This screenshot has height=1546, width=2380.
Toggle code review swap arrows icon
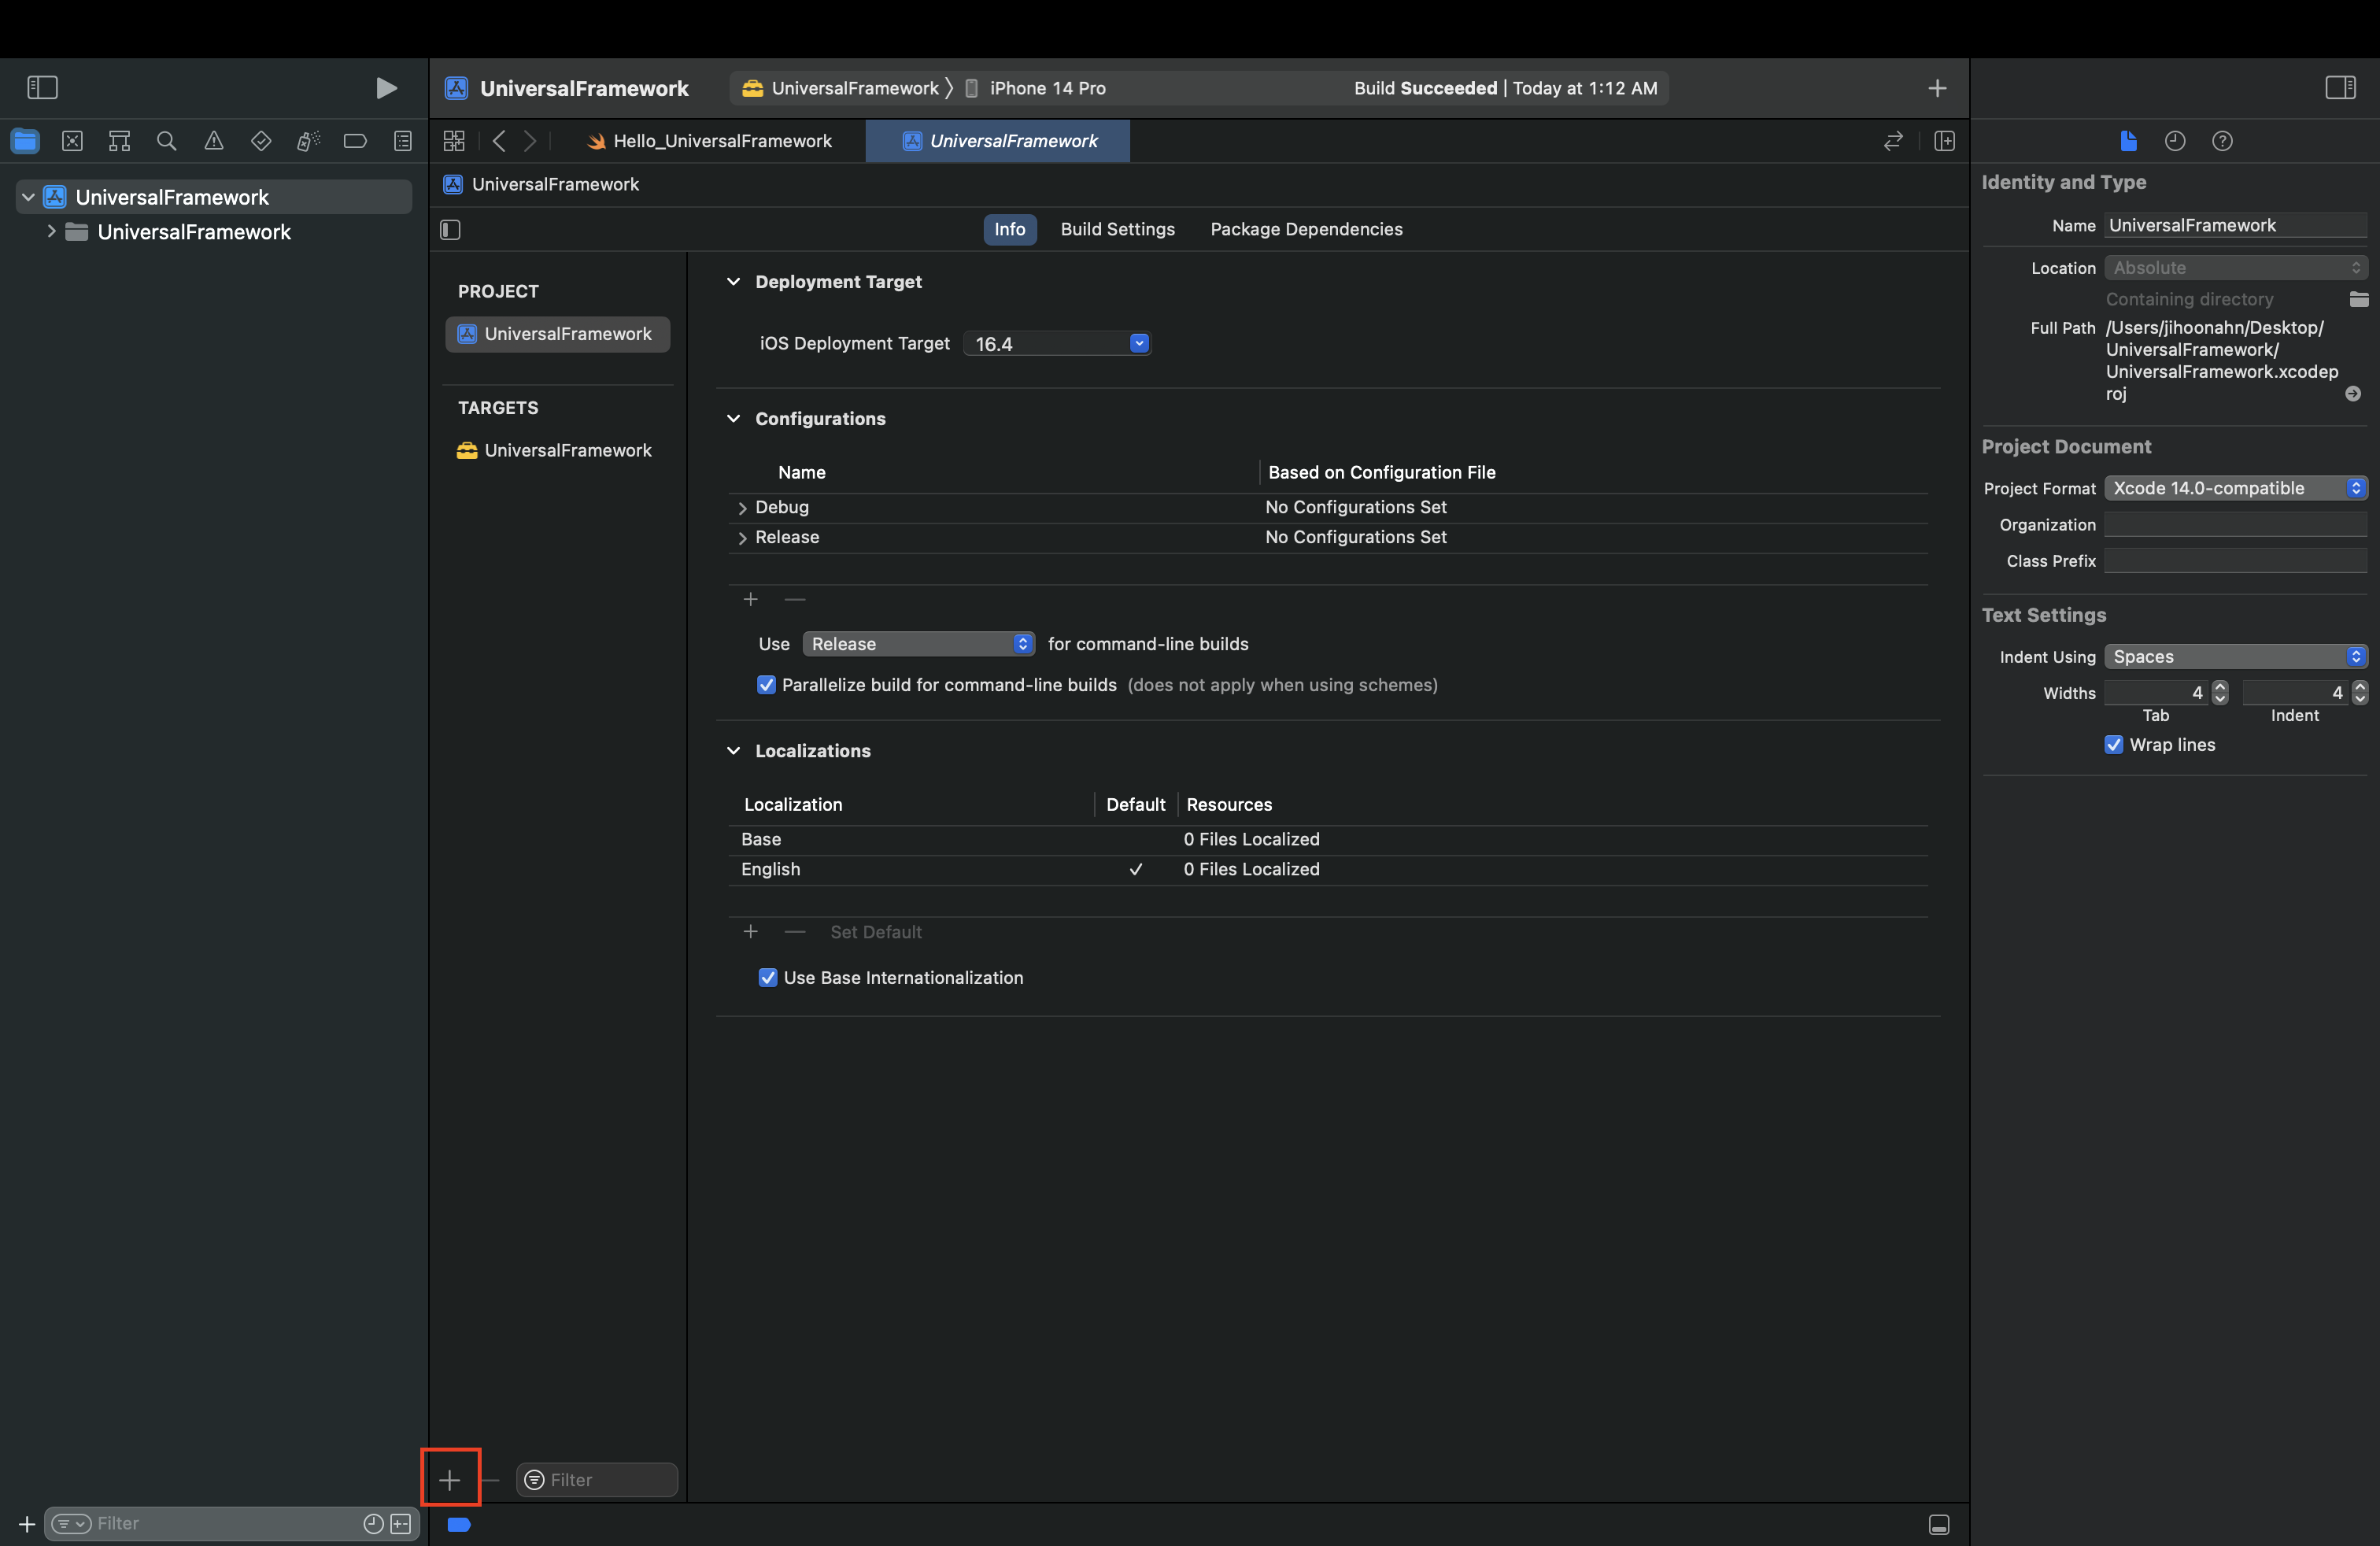[1893, 141]
